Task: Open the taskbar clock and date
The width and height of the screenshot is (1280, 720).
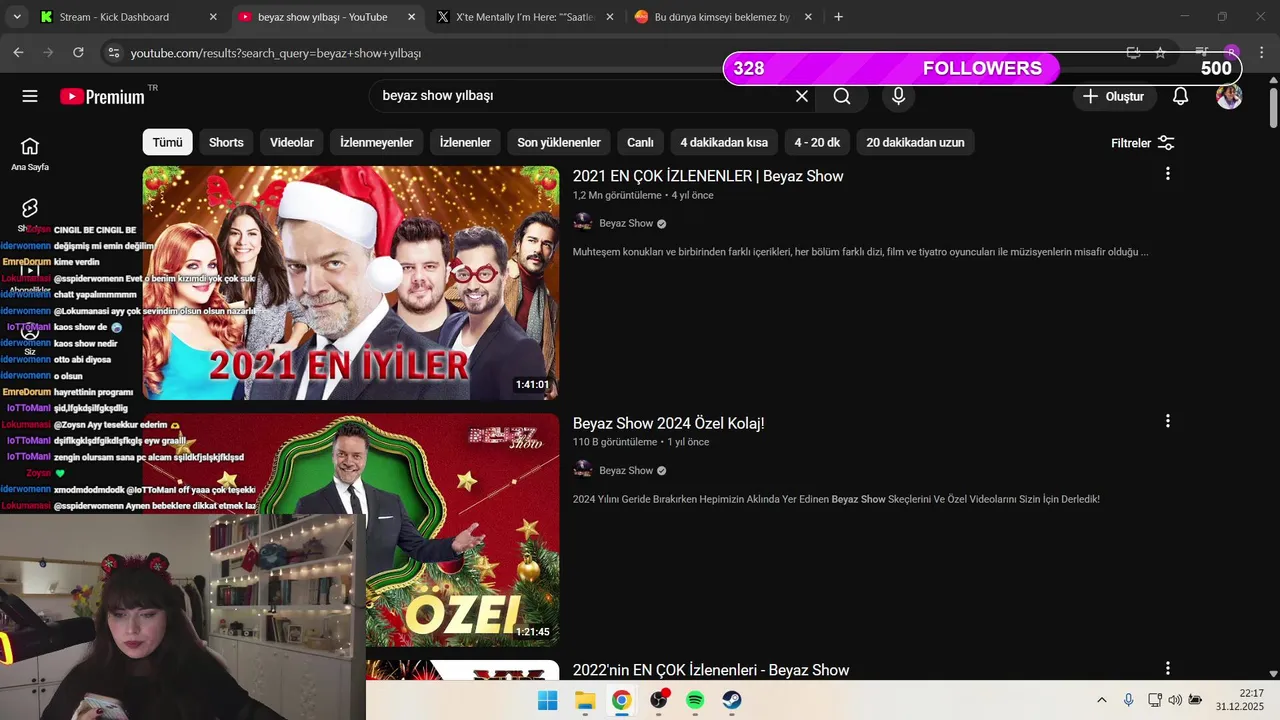Action: [x=1240, y=700]
